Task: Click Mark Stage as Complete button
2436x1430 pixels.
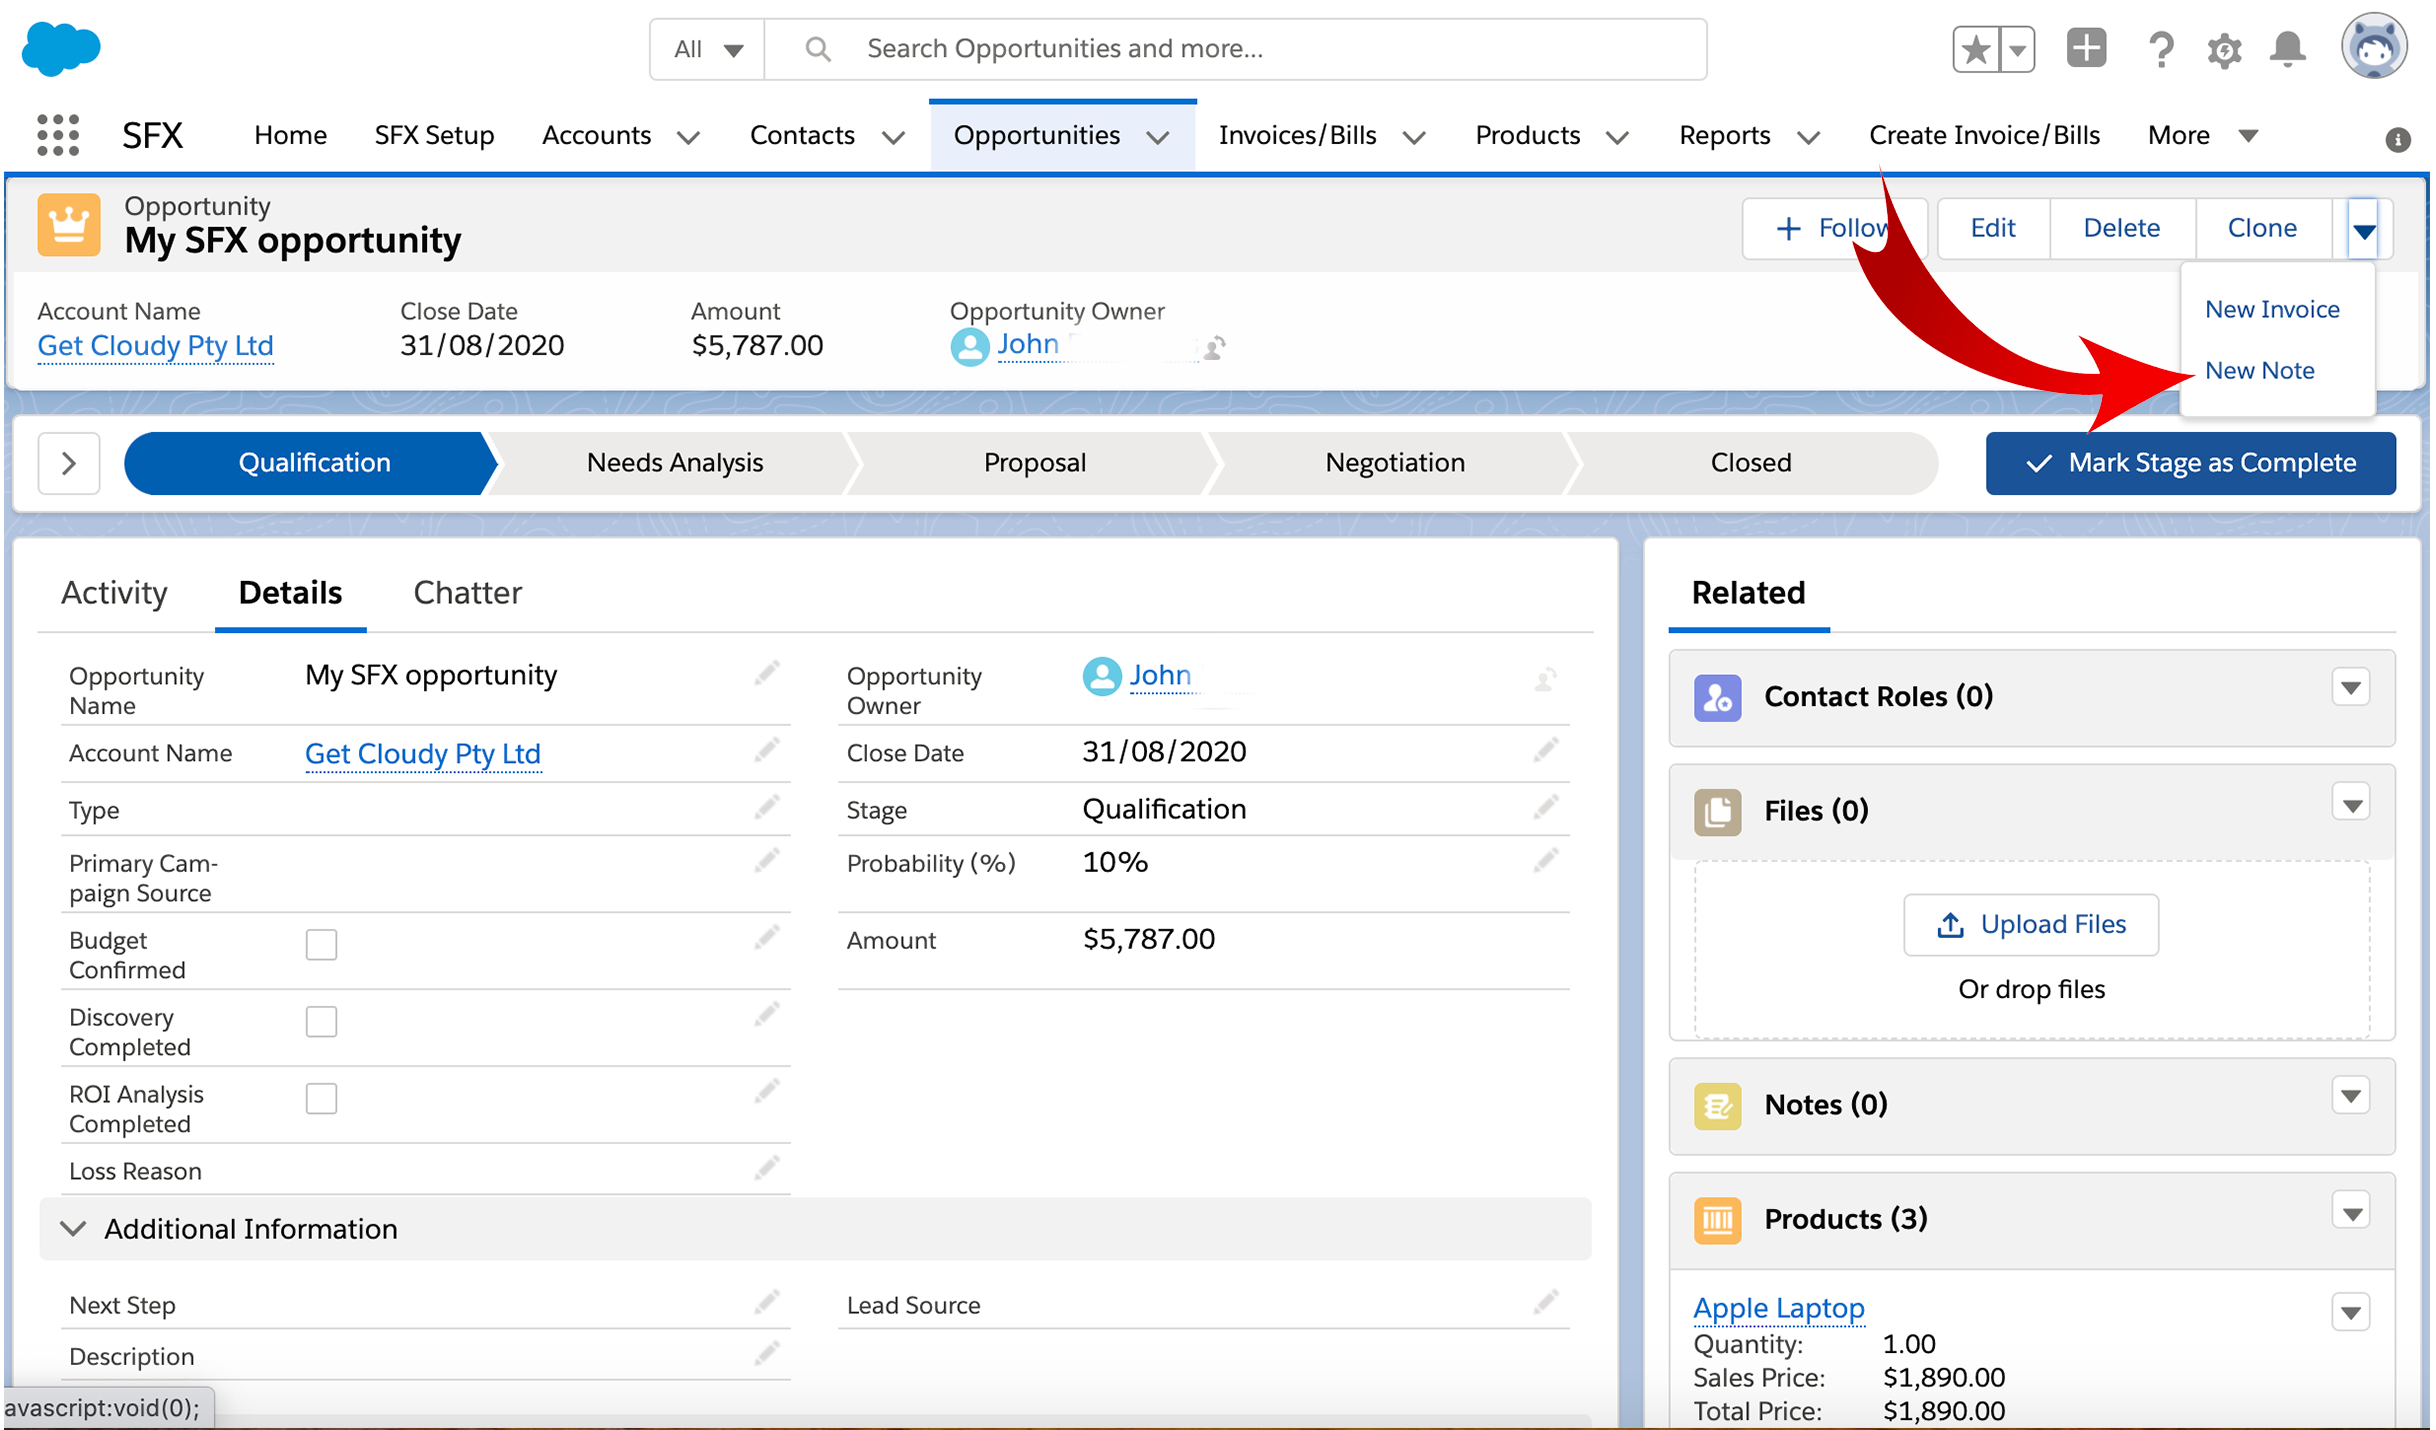Action: click(2190, 463)
